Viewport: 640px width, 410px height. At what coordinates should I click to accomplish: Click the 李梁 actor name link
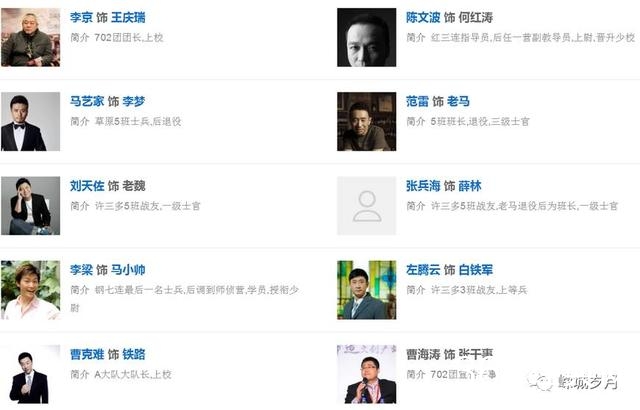tap(81, 270)
